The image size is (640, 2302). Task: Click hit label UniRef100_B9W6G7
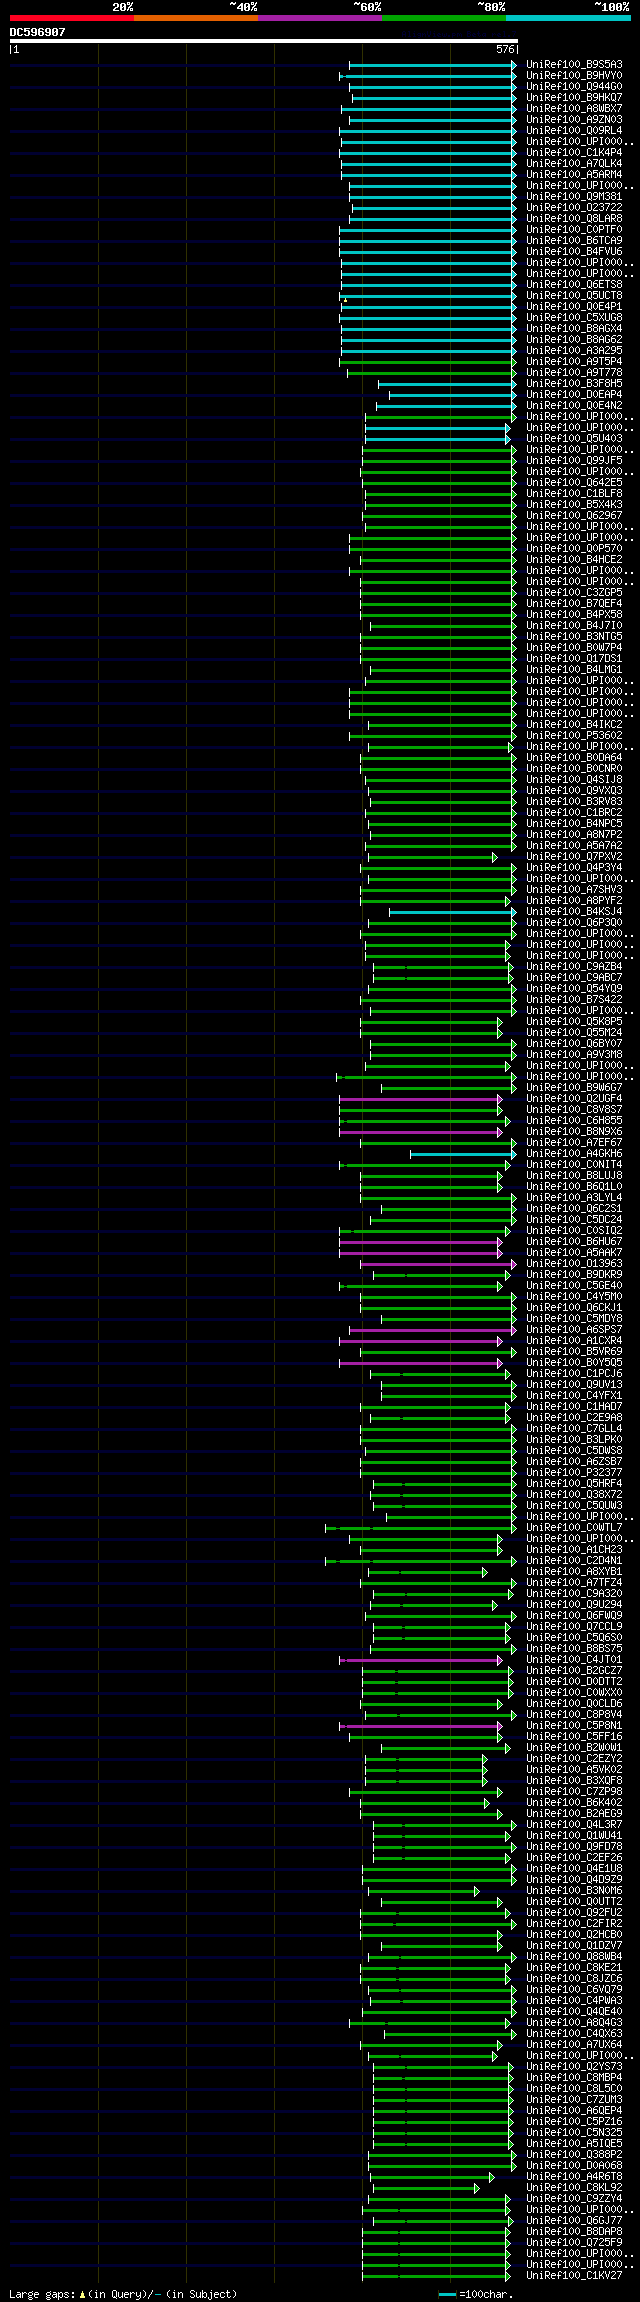tap(574, 1088)
